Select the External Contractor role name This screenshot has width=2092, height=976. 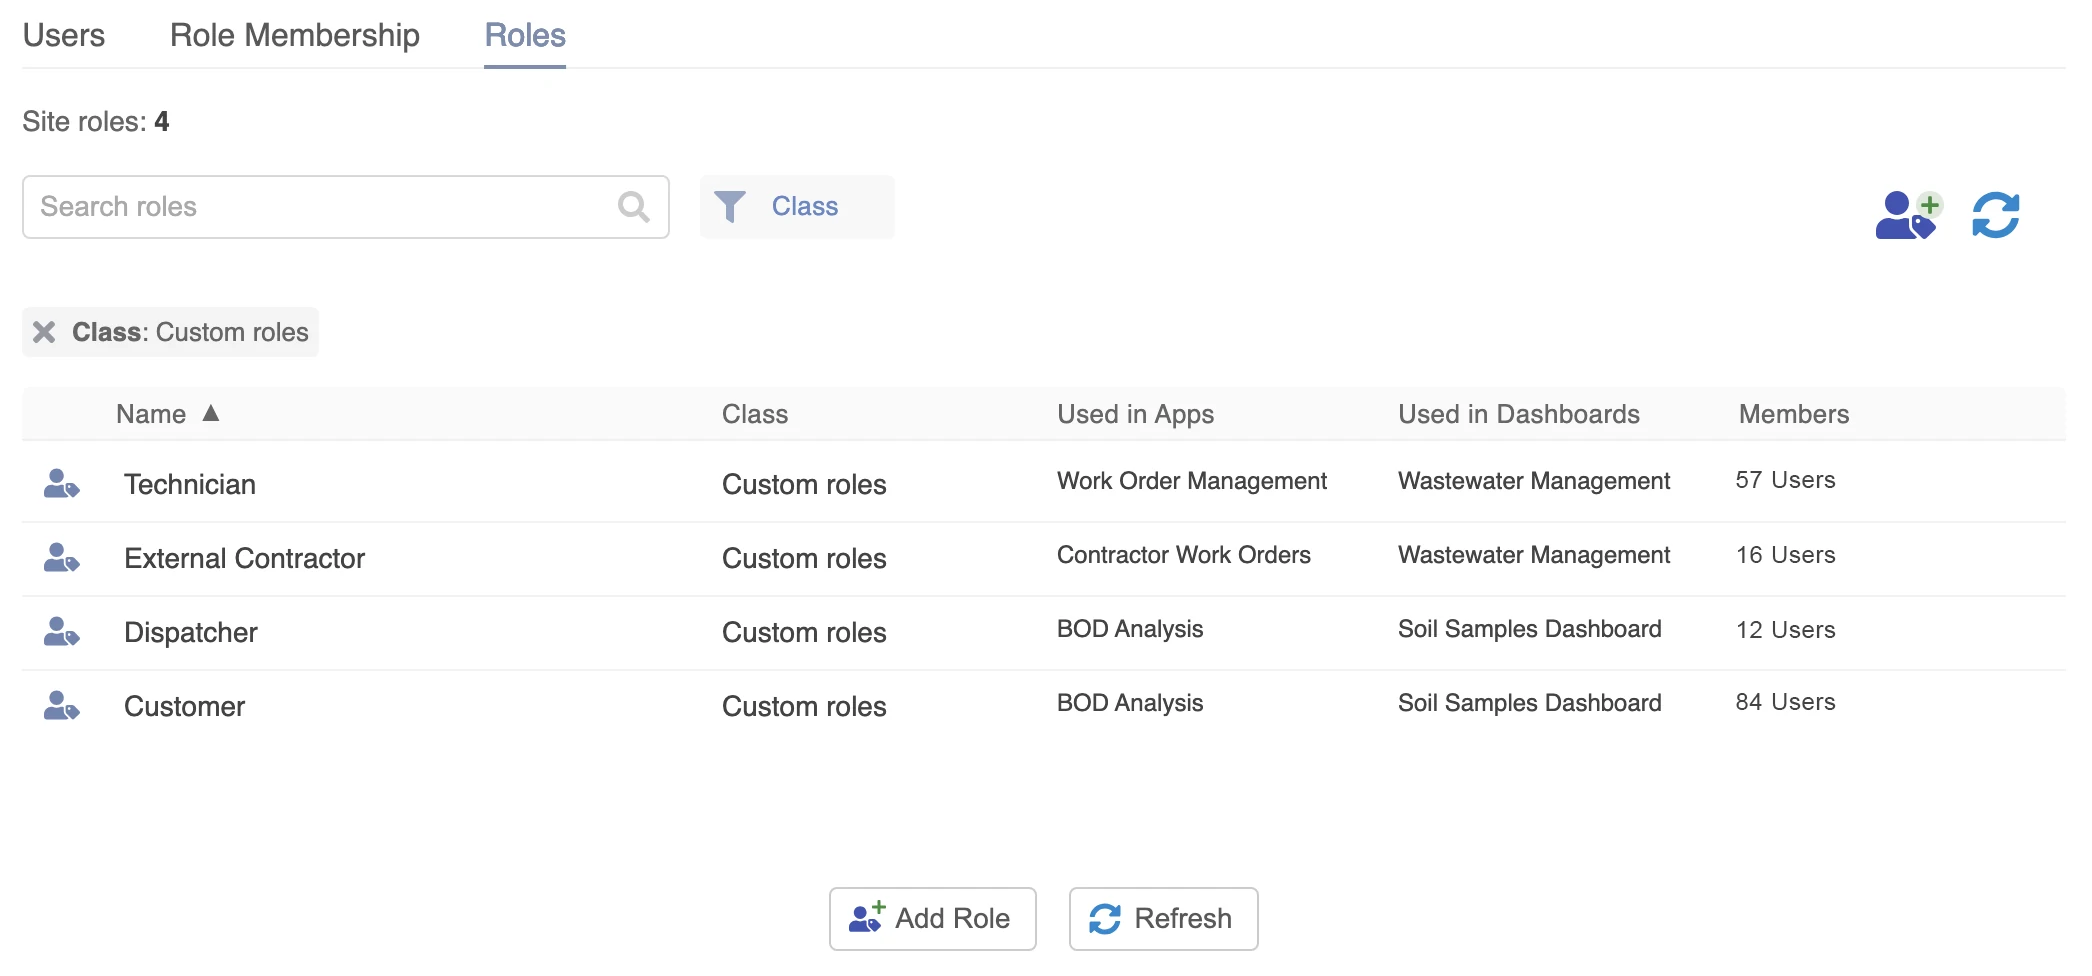click(244, 558)
